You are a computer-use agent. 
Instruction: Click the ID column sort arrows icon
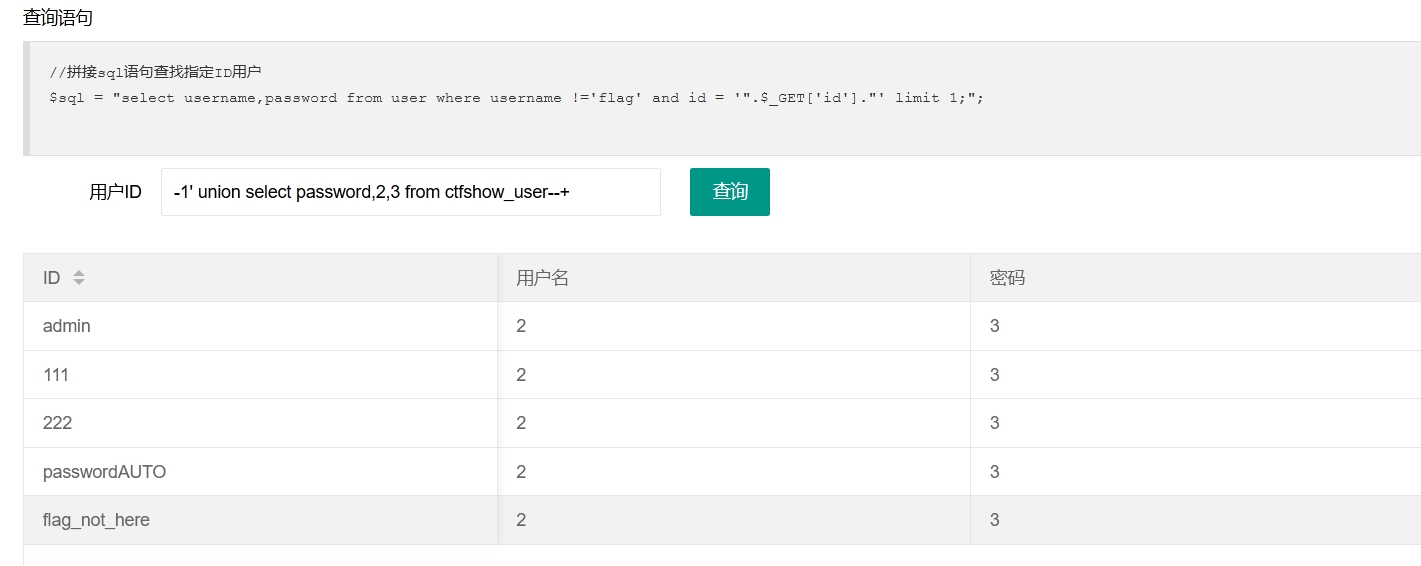tap(79, 278)
